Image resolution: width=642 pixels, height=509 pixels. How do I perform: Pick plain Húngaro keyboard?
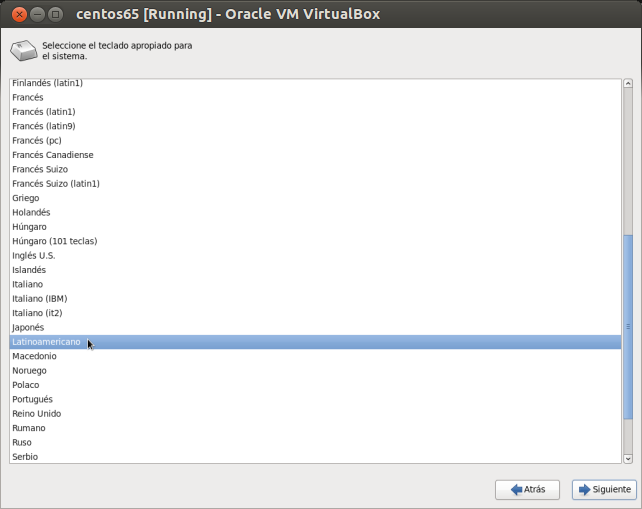[x=315, y=227]
